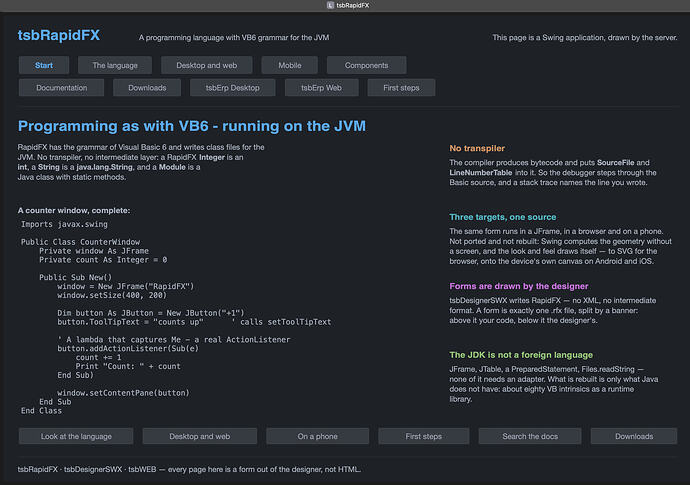Click the A counter window, complete label
Screen dimensions: 690x485
pos(74,210)
